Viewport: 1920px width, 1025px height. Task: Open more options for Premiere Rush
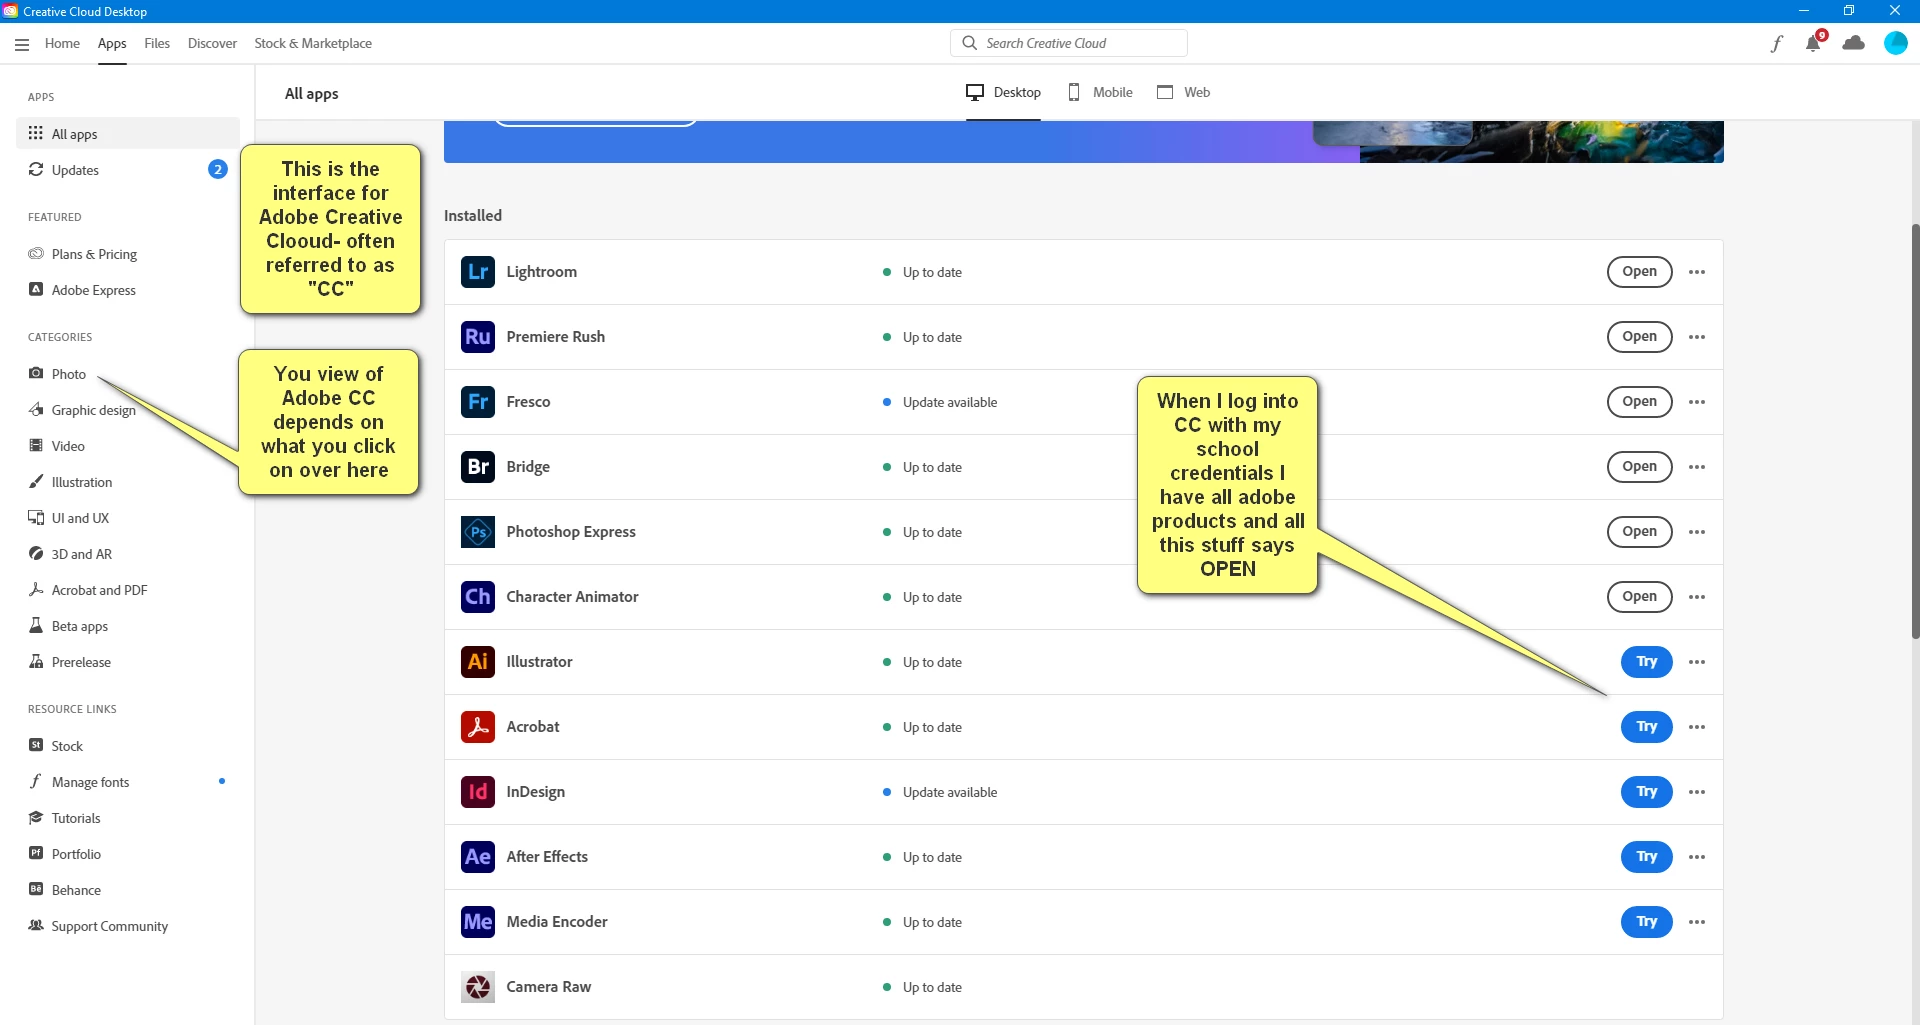tap(1697, 337)
